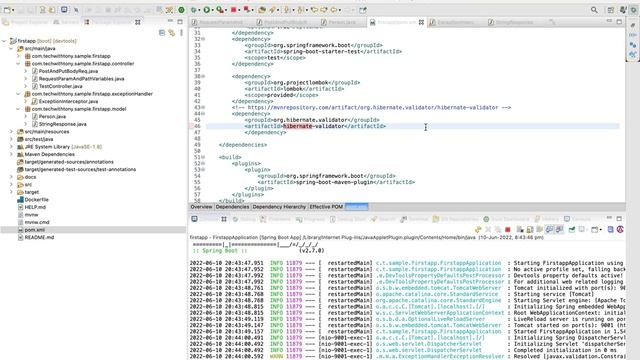
Task: Select HELP.md in the tree
Action: pos(35,207)
